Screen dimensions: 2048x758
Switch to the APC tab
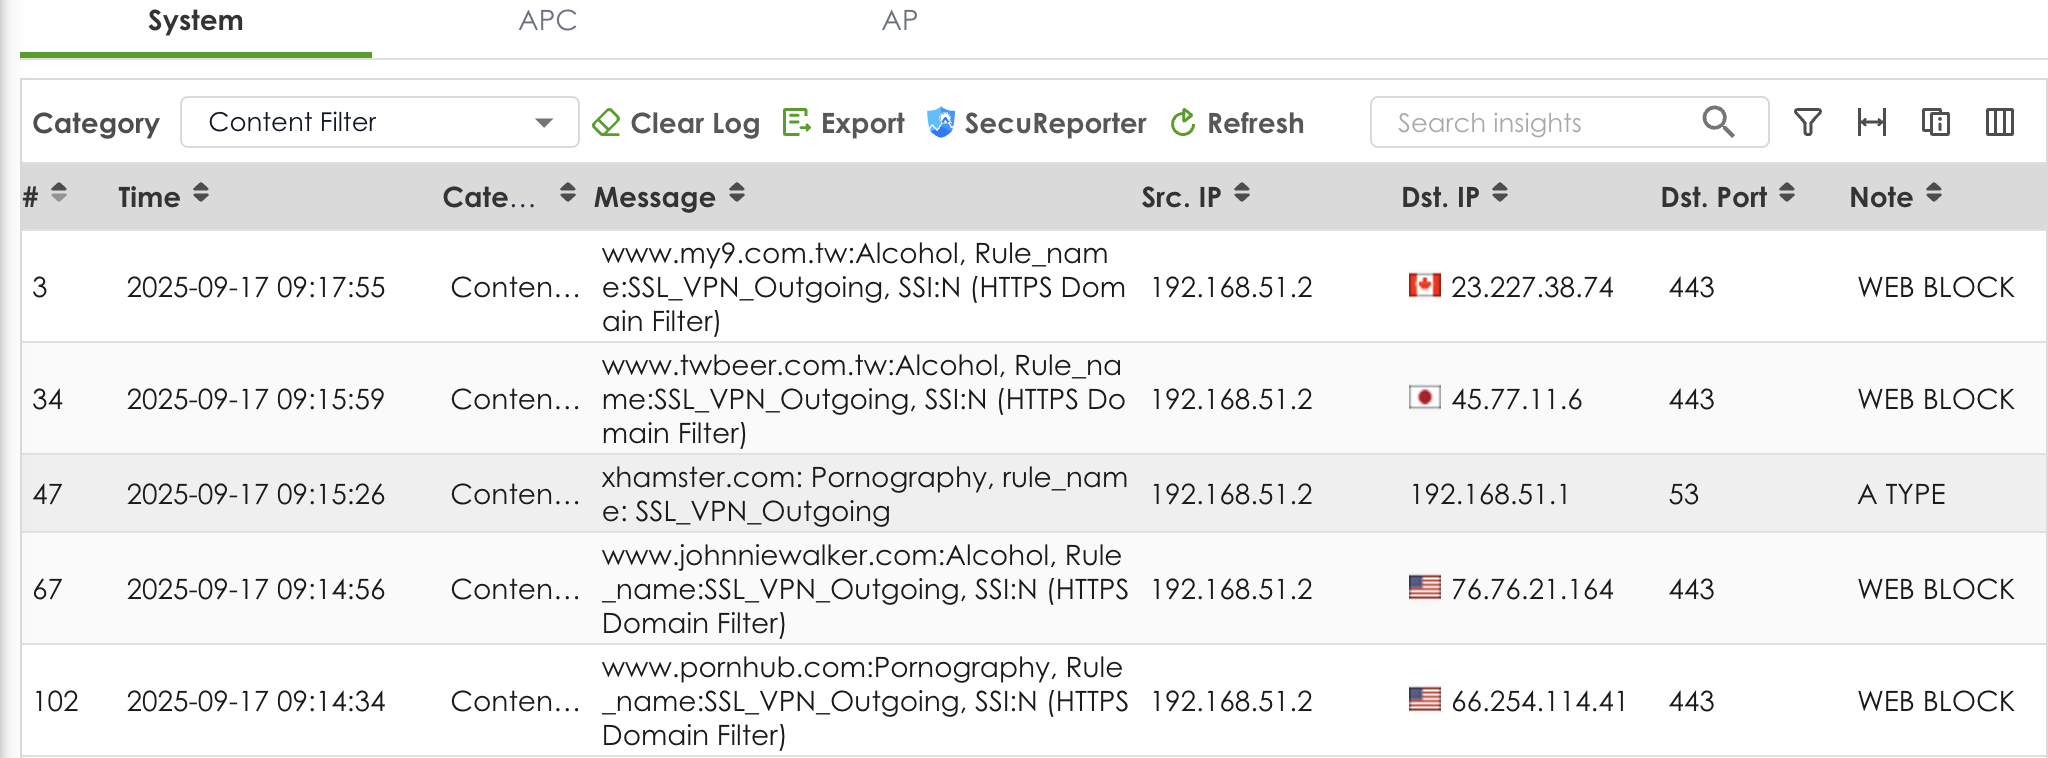(547, 21)
